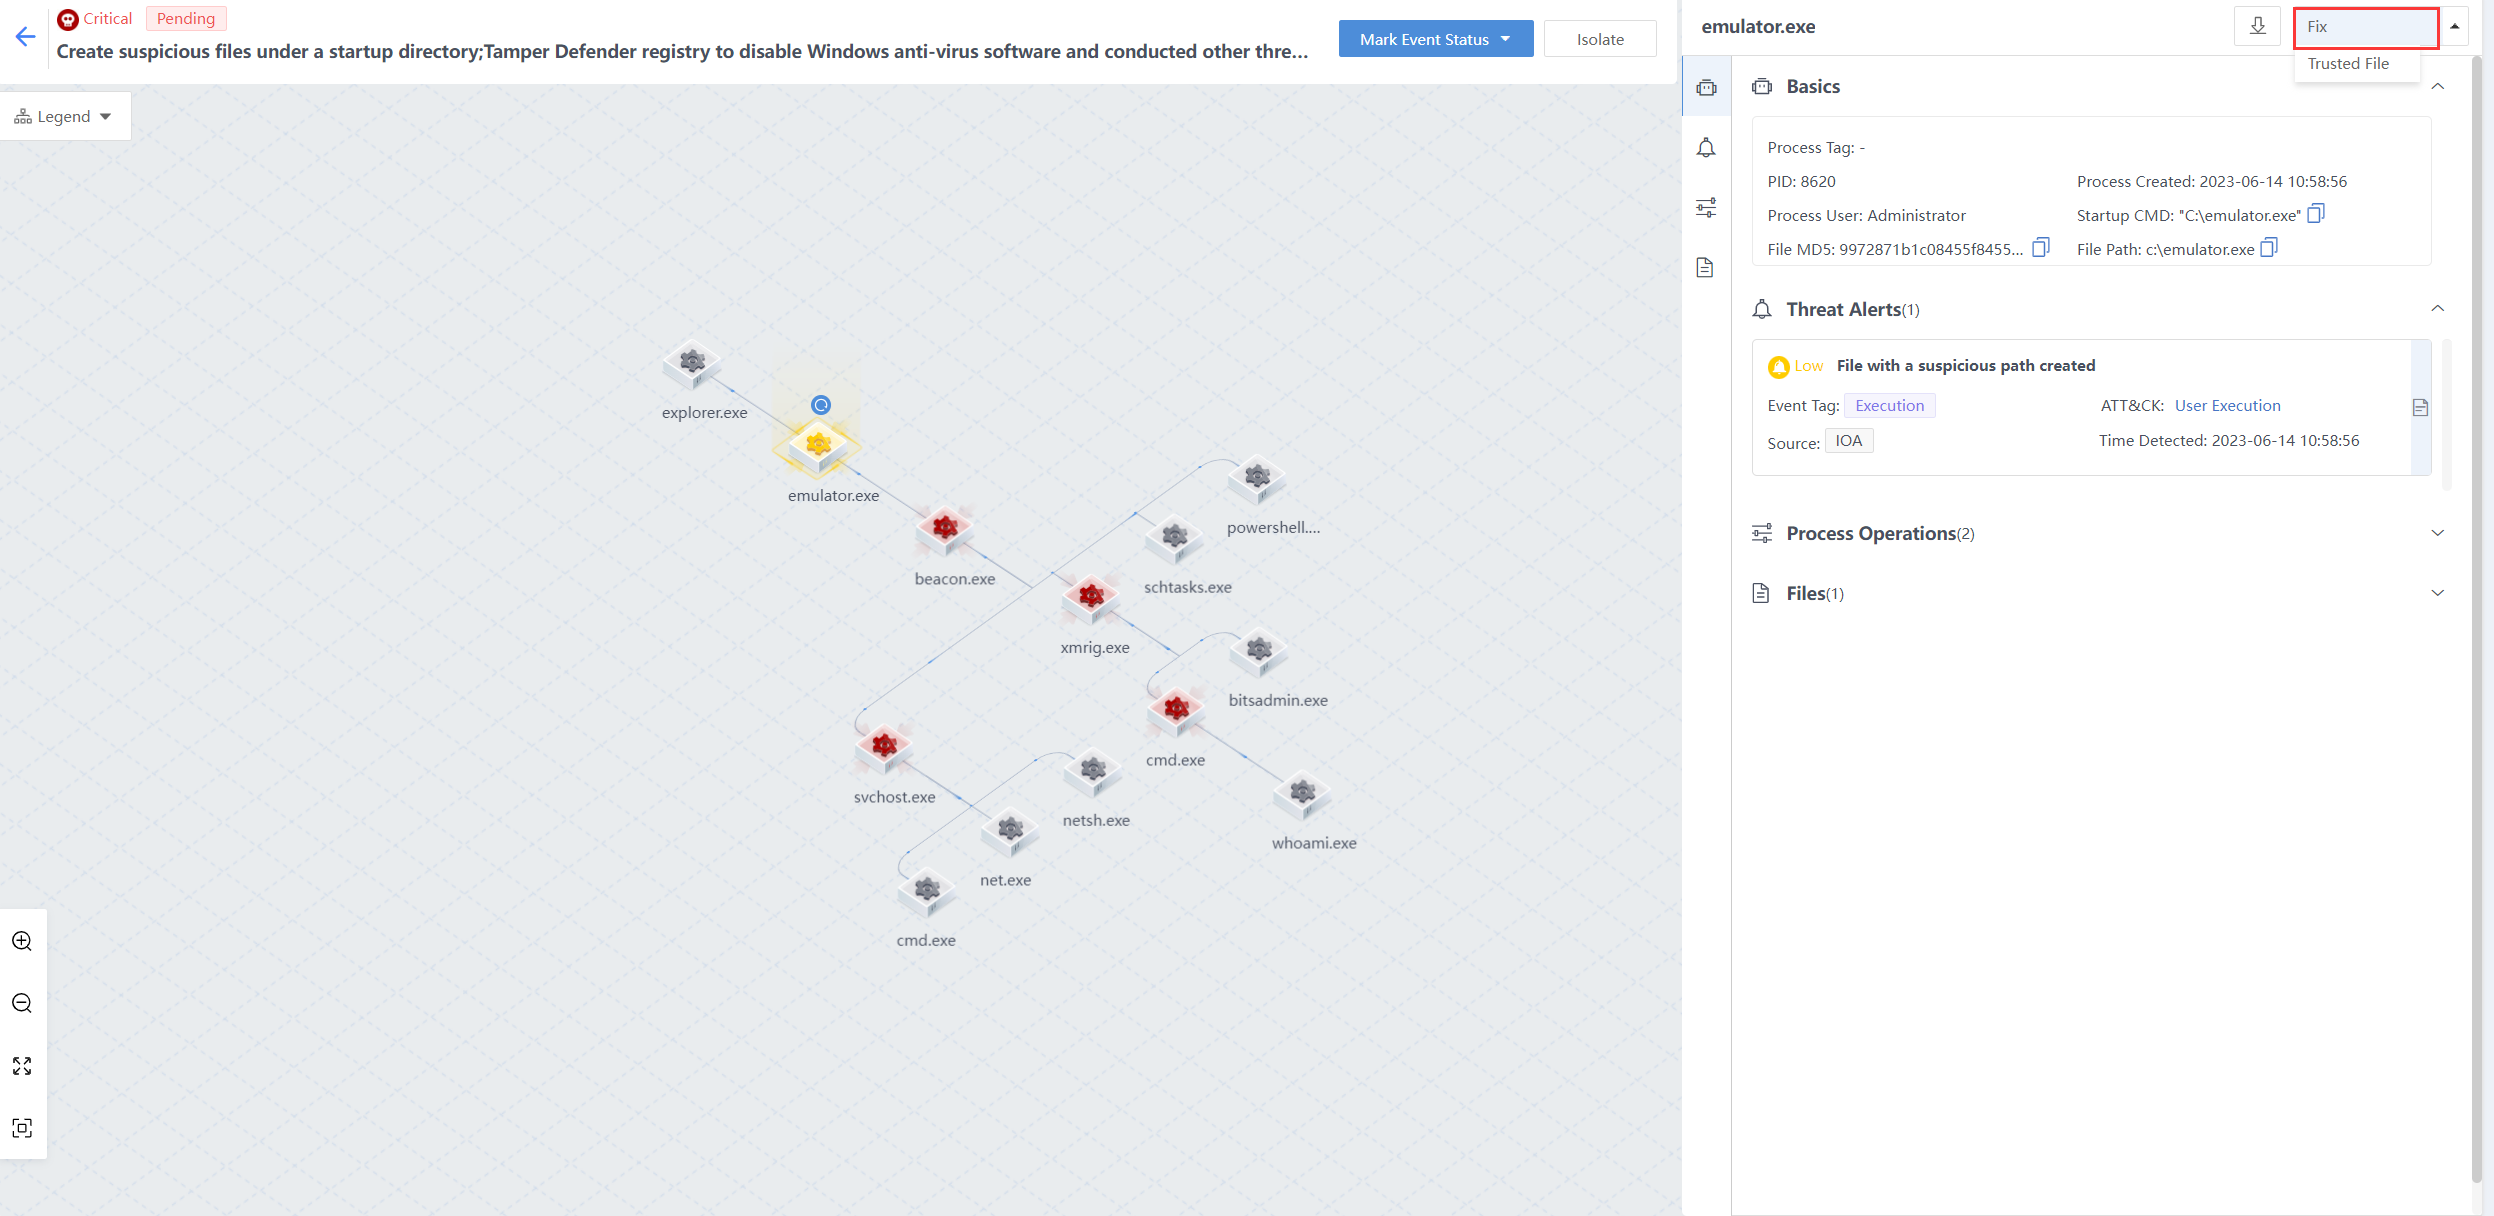Copy the Startup CMD value
This screenshot has width=2494, height=1216.
click(x=2316, y=214)
